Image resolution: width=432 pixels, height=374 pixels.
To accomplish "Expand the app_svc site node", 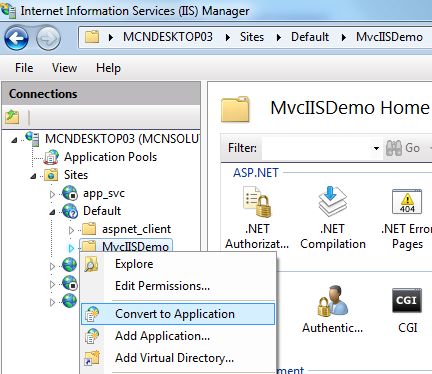I will click(52, 194).
